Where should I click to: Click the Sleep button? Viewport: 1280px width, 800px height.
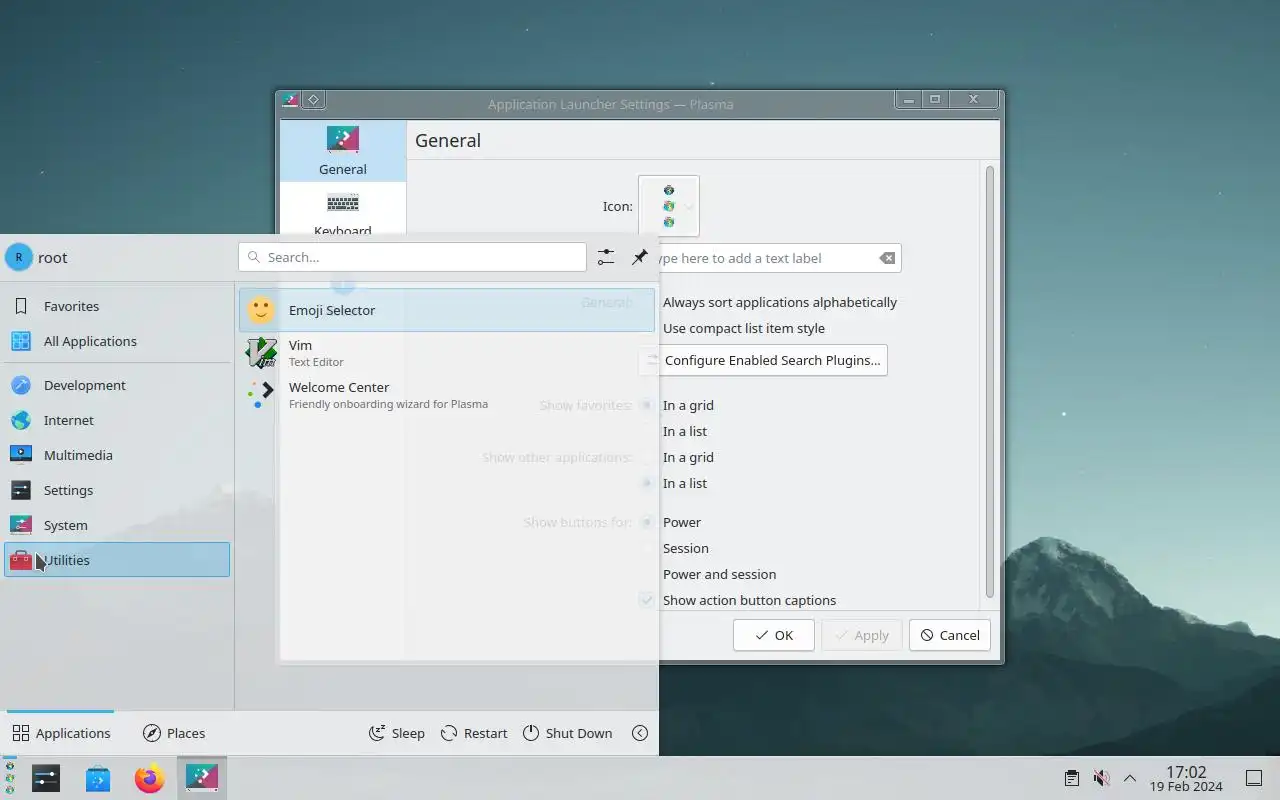click(397, 733)
